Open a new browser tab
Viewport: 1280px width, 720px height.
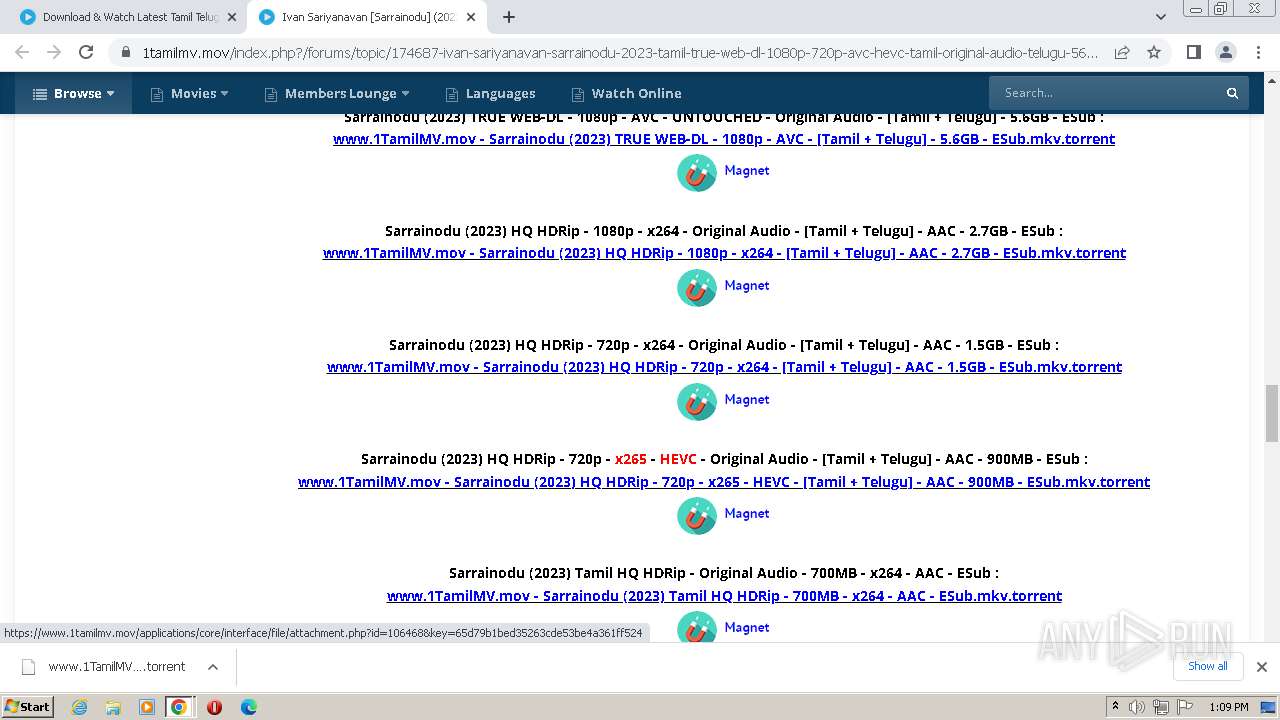click(x=508, y=17)
